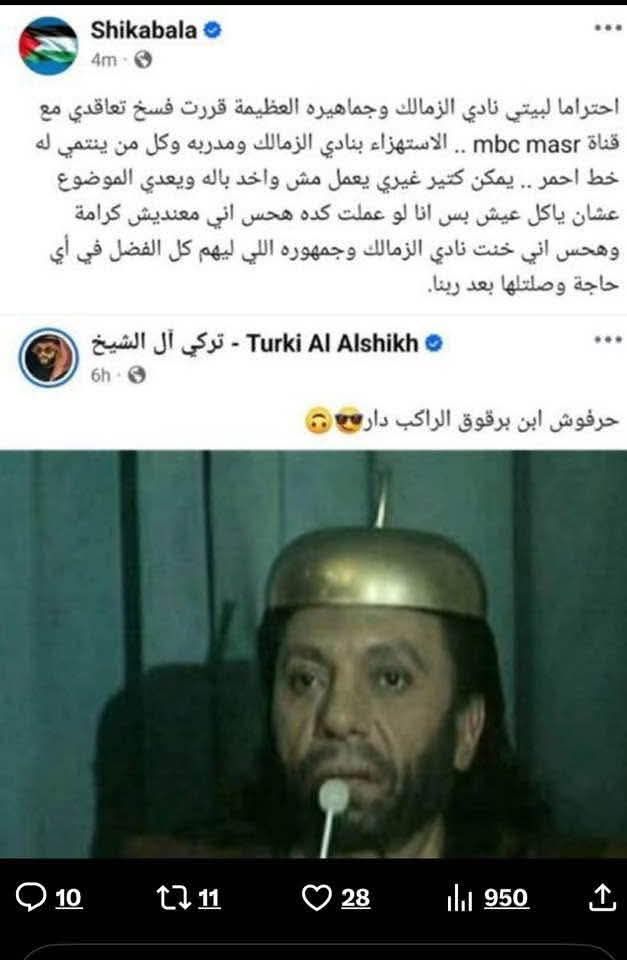The image size is (627, 960).
Task: Click the globe privacy icon beside 6h
Action: 137,375
